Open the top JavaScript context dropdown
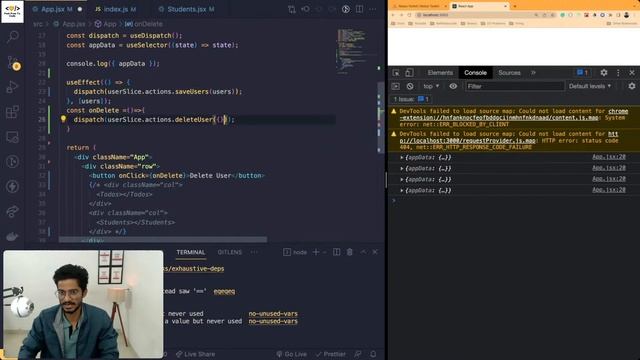 click(431, 86)
